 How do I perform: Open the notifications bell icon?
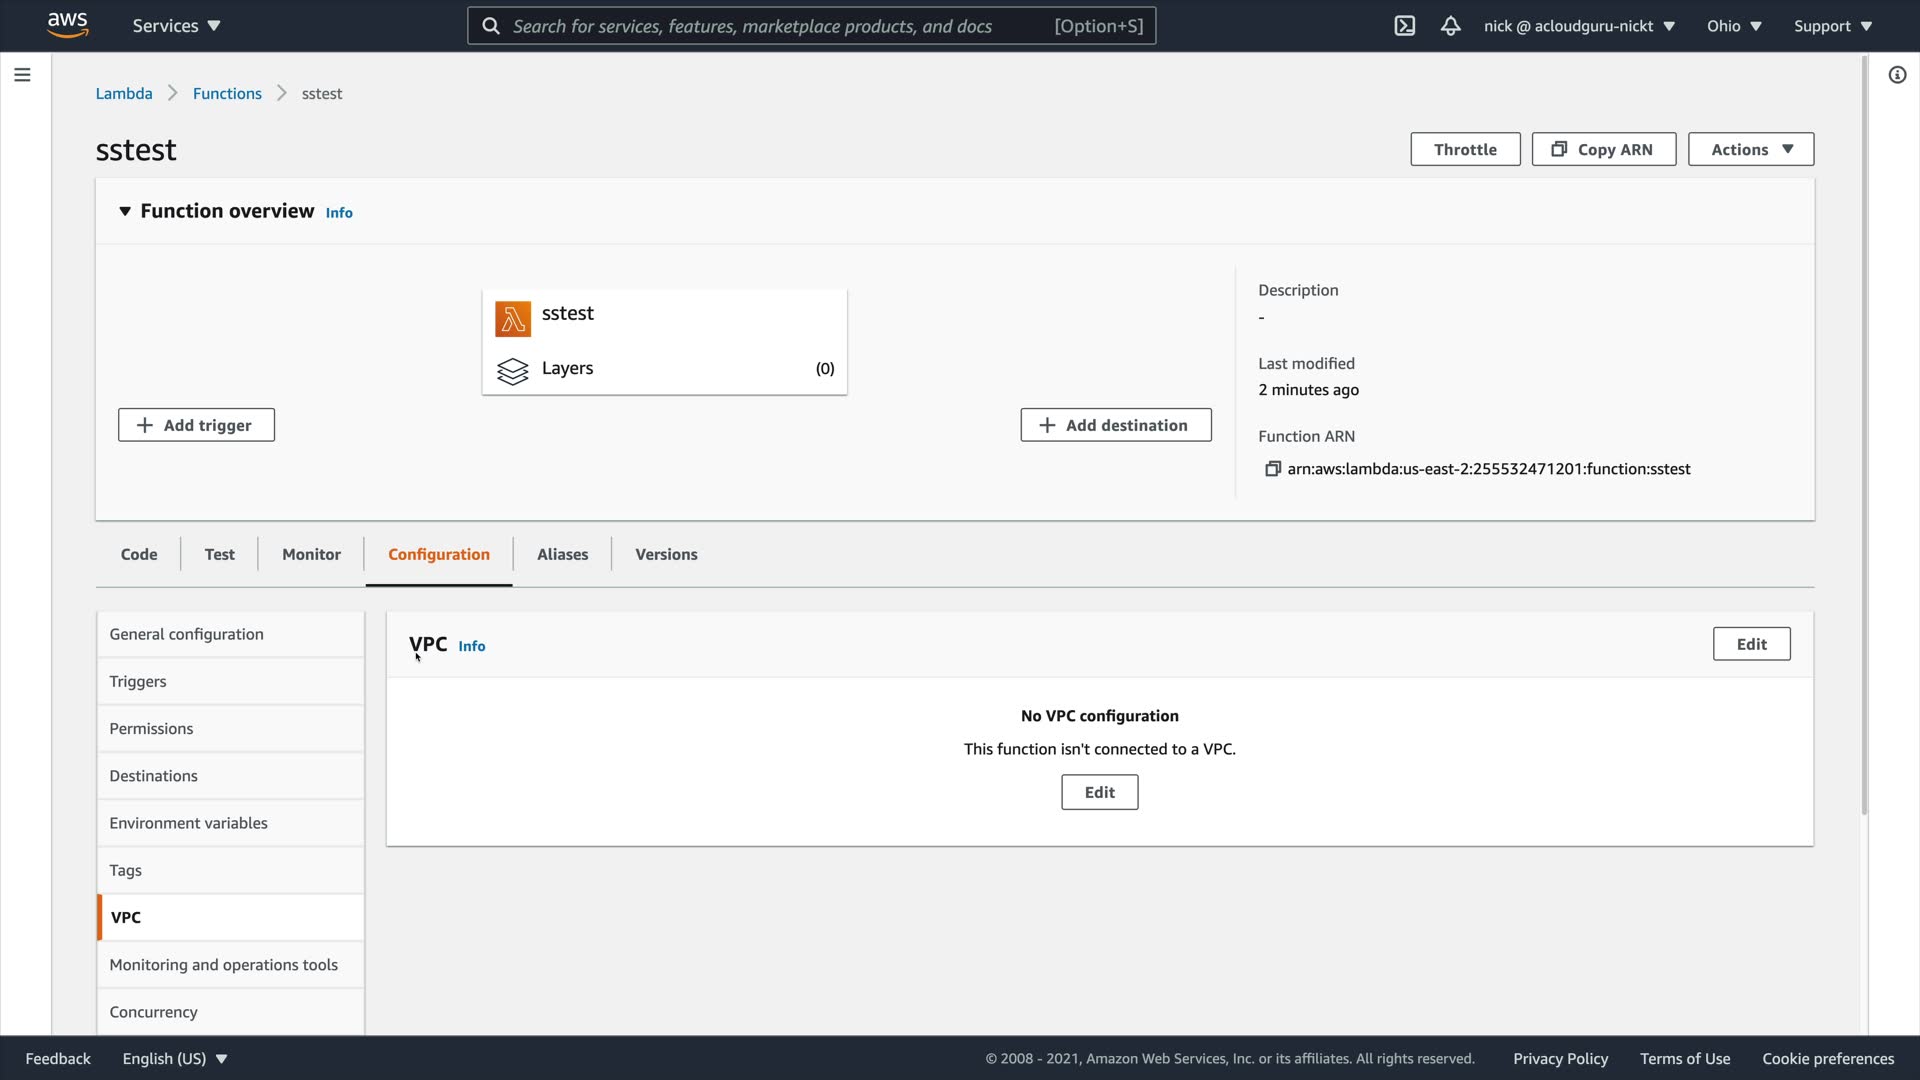1450,26
